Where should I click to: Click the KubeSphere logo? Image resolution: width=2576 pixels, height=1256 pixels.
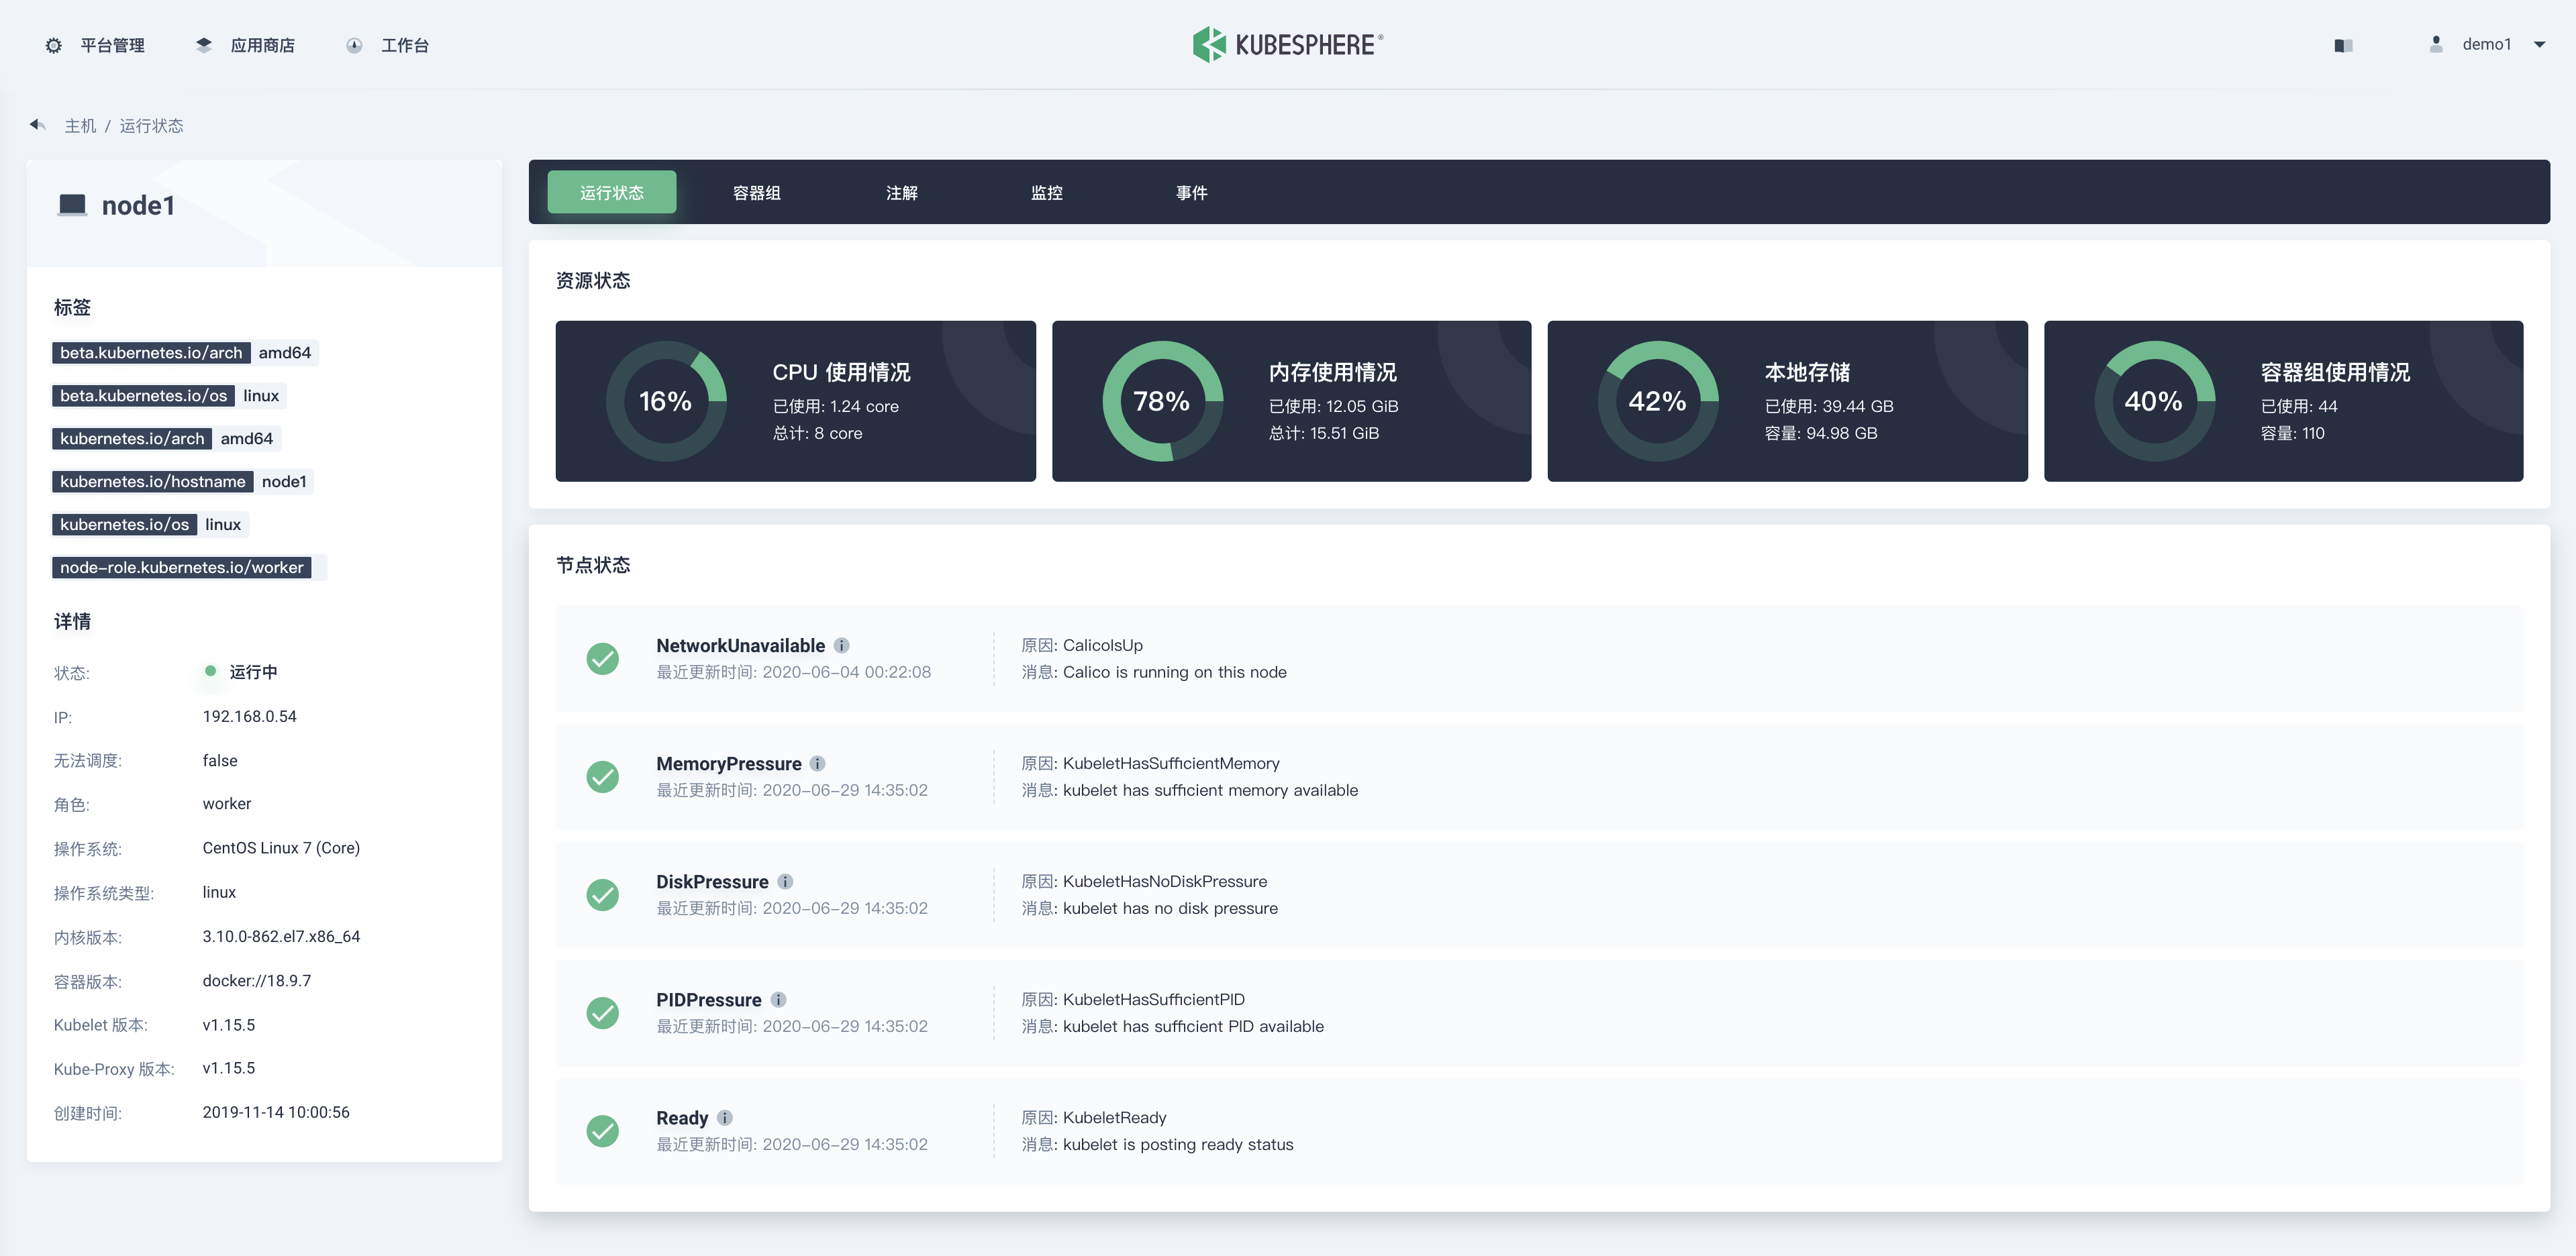[1288, 44]
